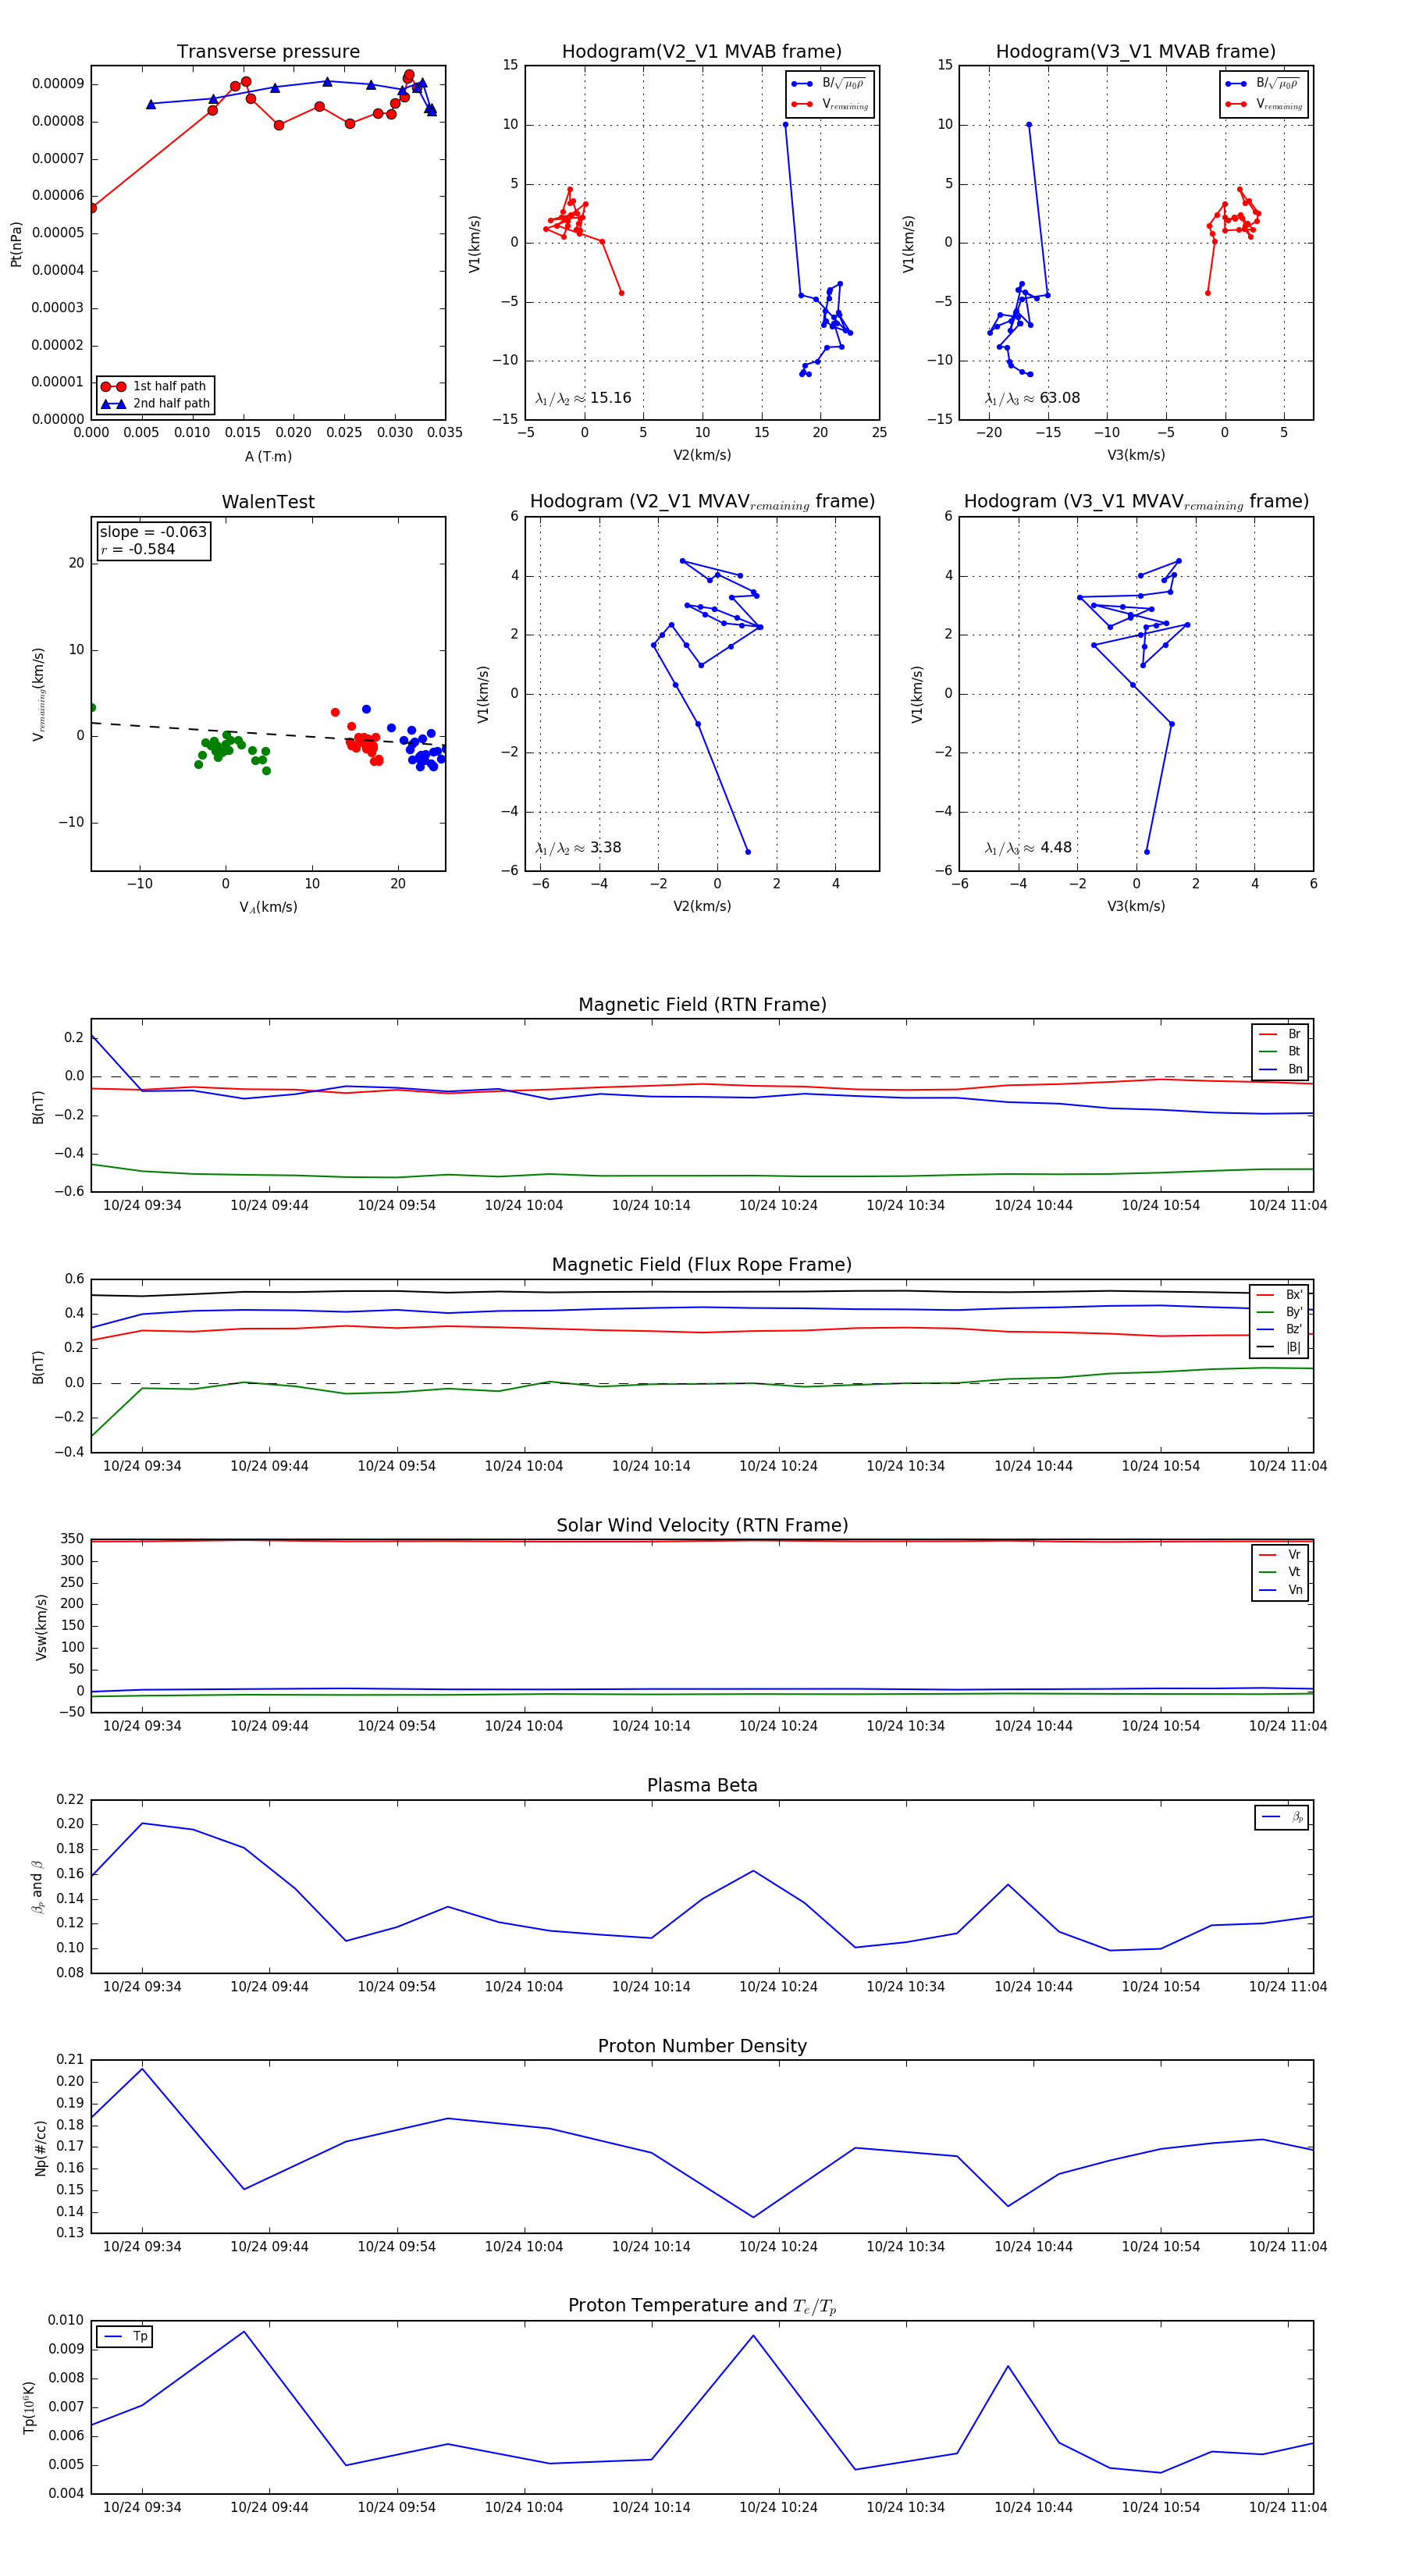Click the beta_p legend in Plasma Beta plot
This screenshot has height=2576, width=1405.
[x=1282, y=1817]
